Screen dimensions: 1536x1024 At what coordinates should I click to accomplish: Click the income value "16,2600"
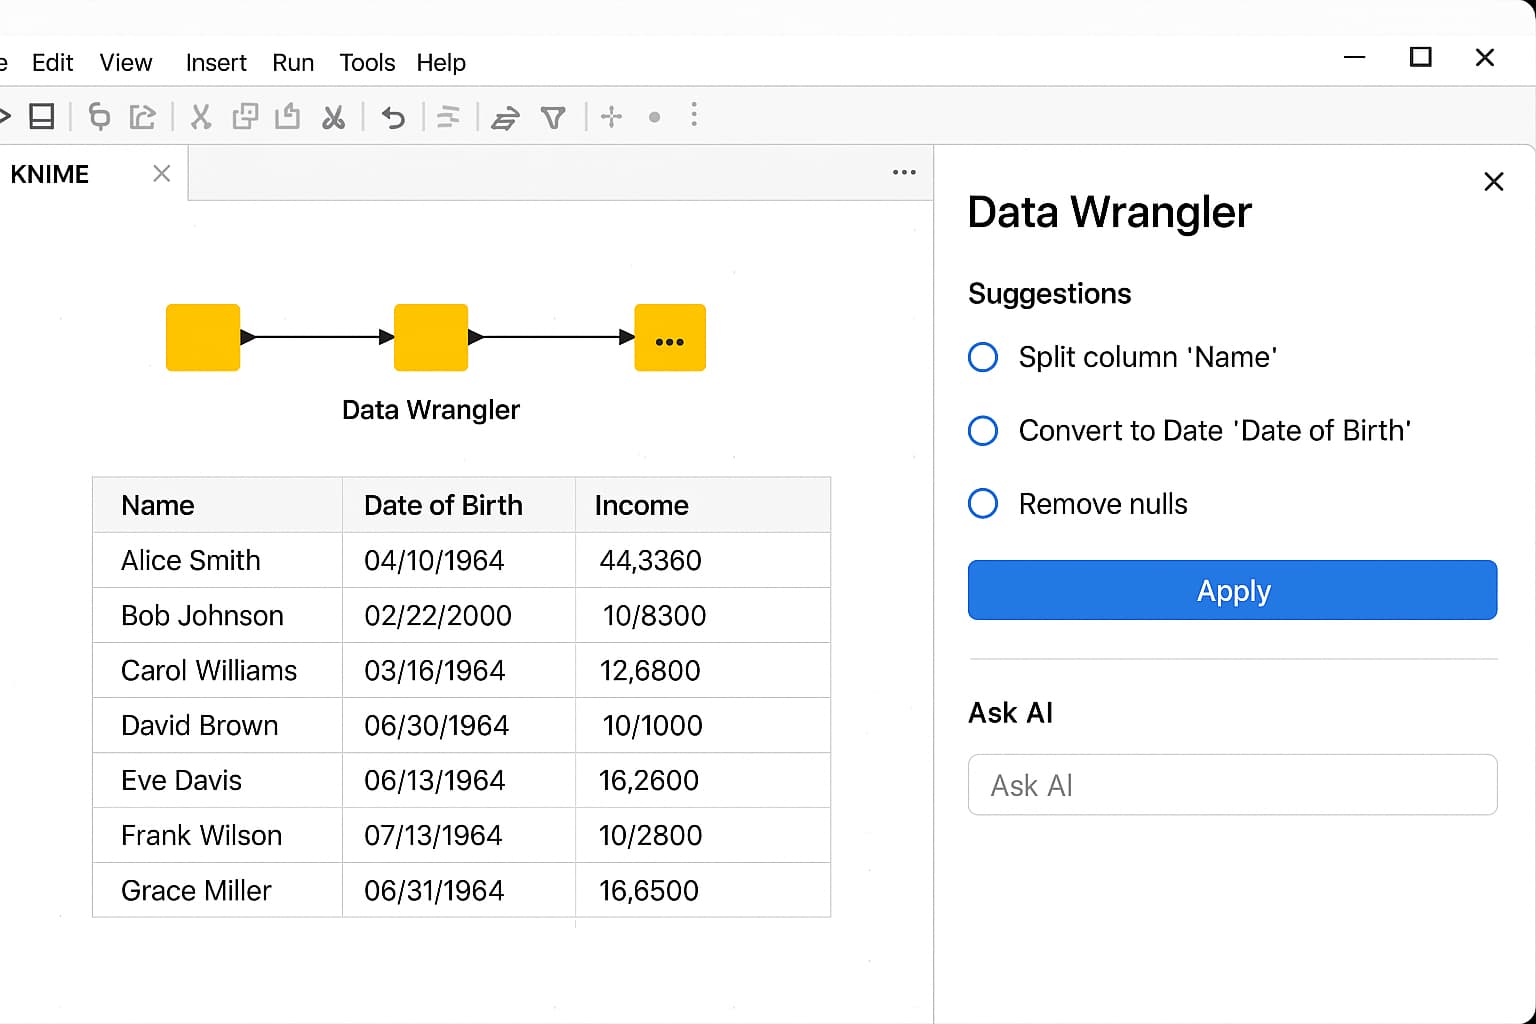point(649,780)
